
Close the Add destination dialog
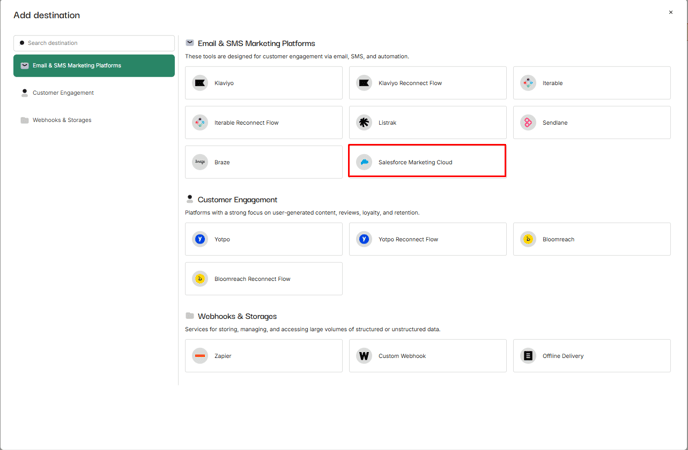[x=671, y=13]
